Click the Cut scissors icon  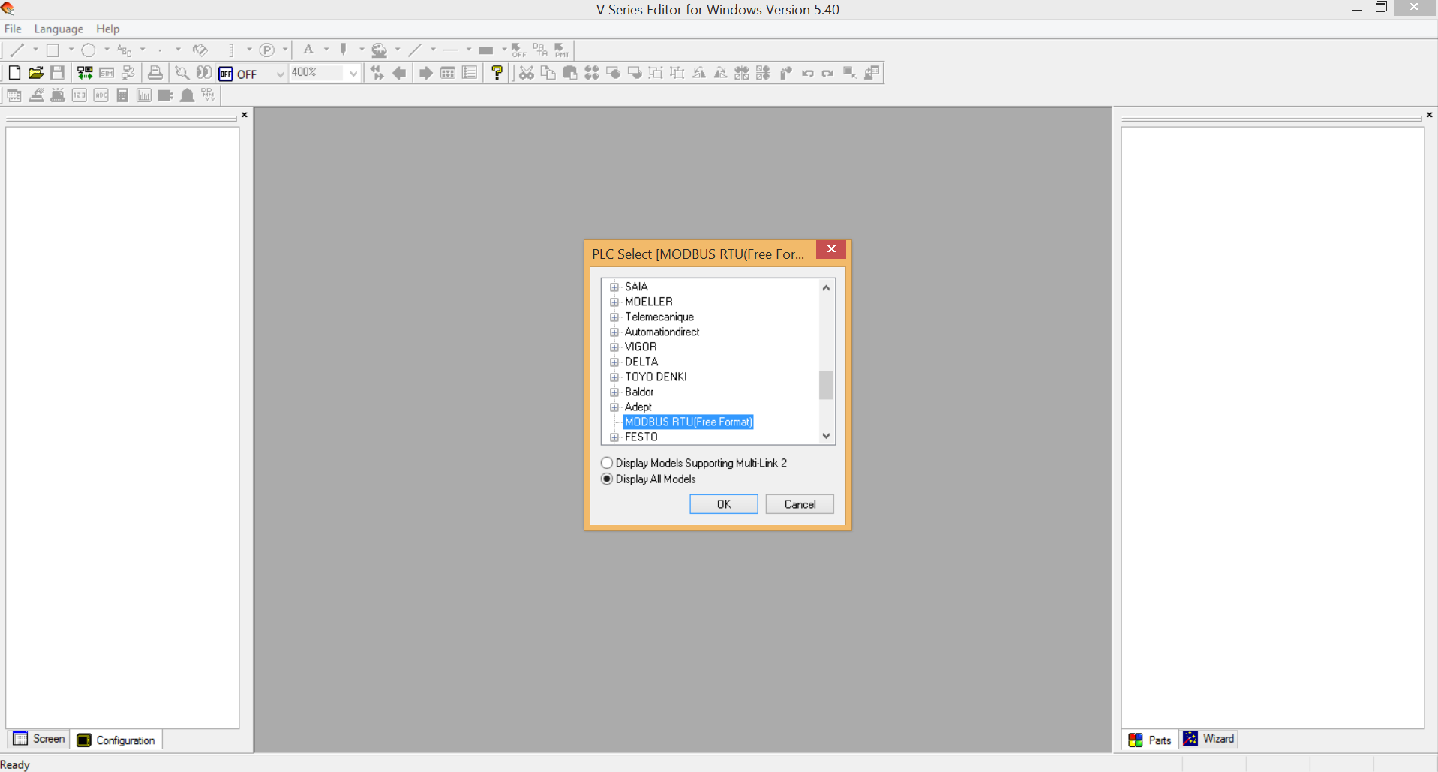pos(526,73)
